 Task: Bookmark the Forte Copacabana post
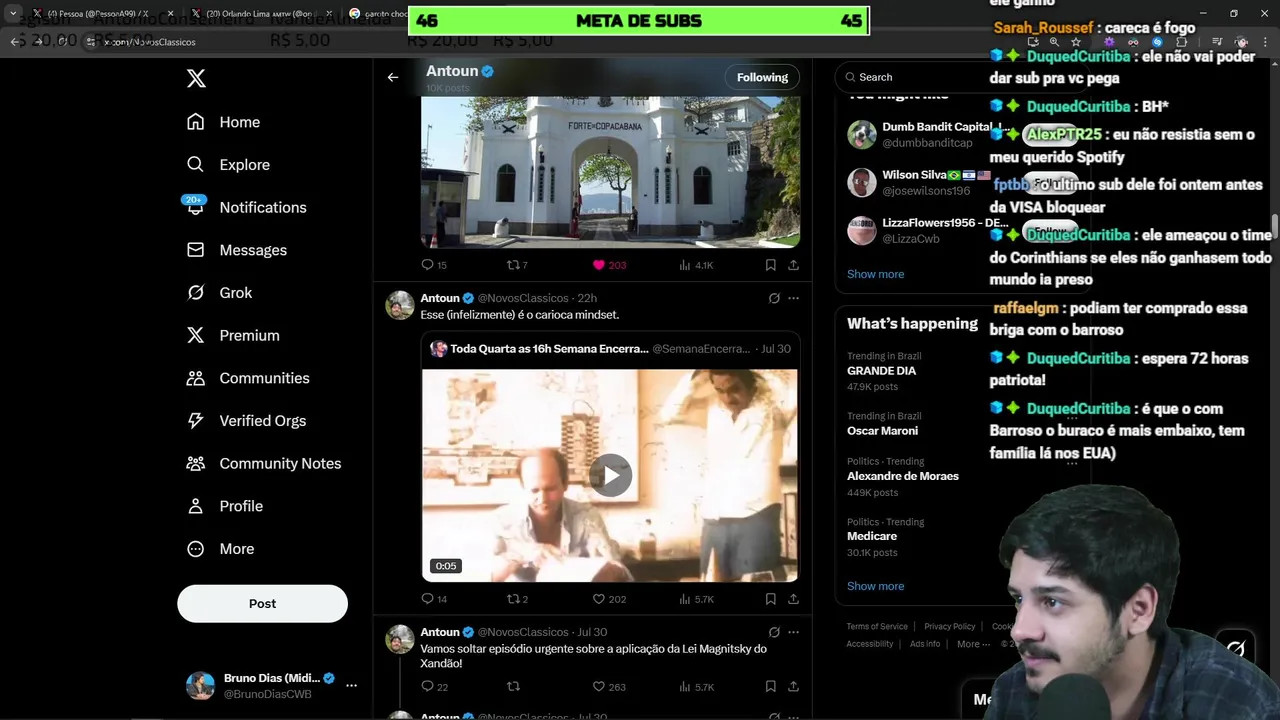click(x=770, y=265)
